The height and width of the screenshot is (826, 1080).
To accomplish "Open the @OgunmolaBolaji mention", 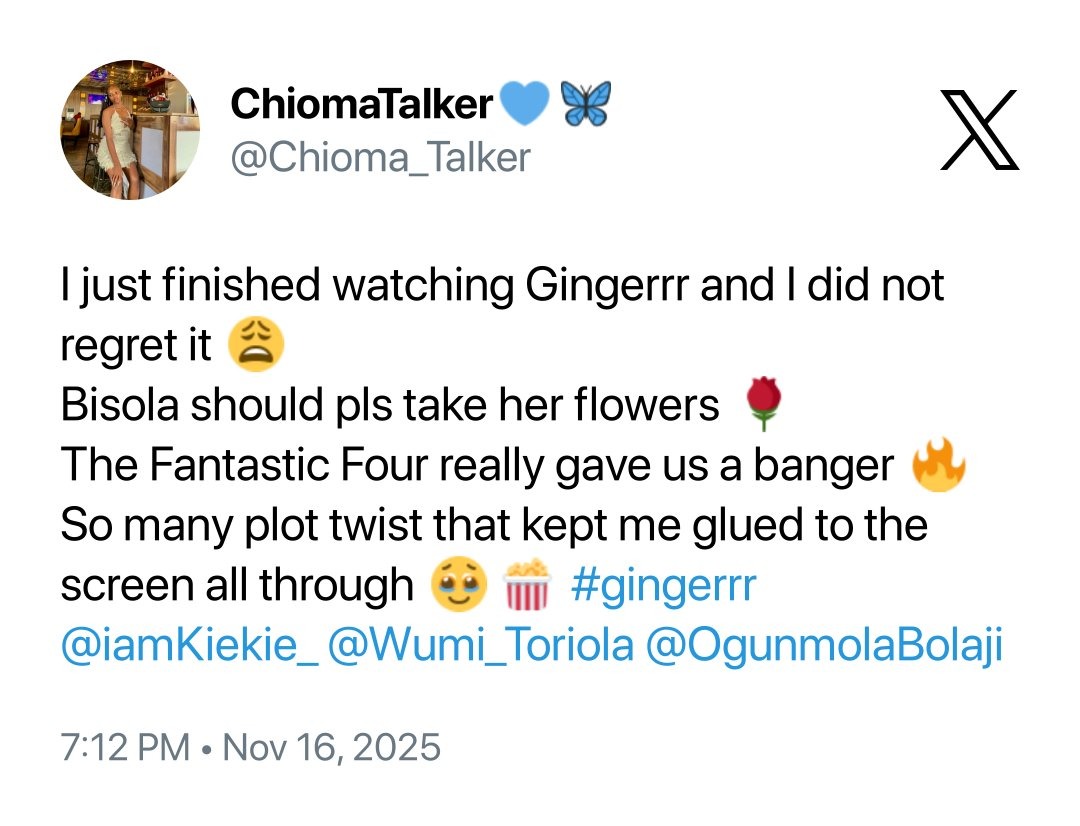I will [x=824, y=646].
